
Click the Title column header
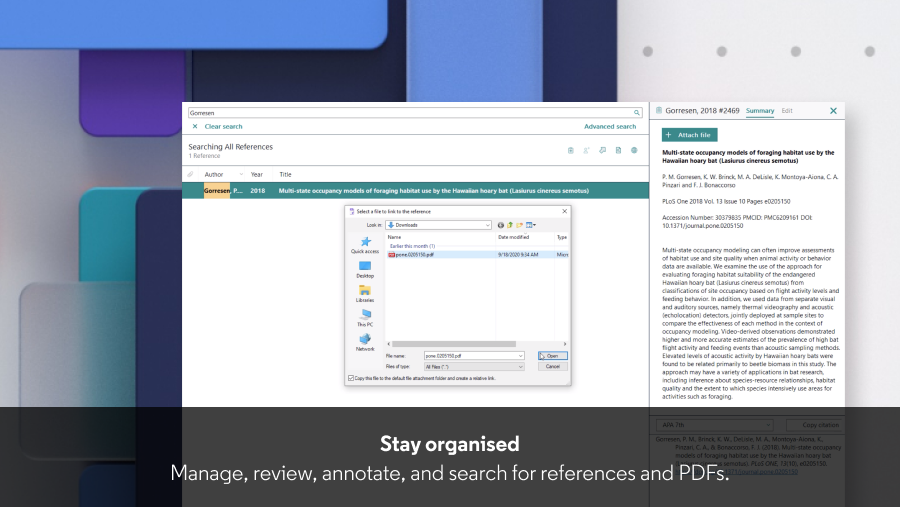tap(285, 175)
